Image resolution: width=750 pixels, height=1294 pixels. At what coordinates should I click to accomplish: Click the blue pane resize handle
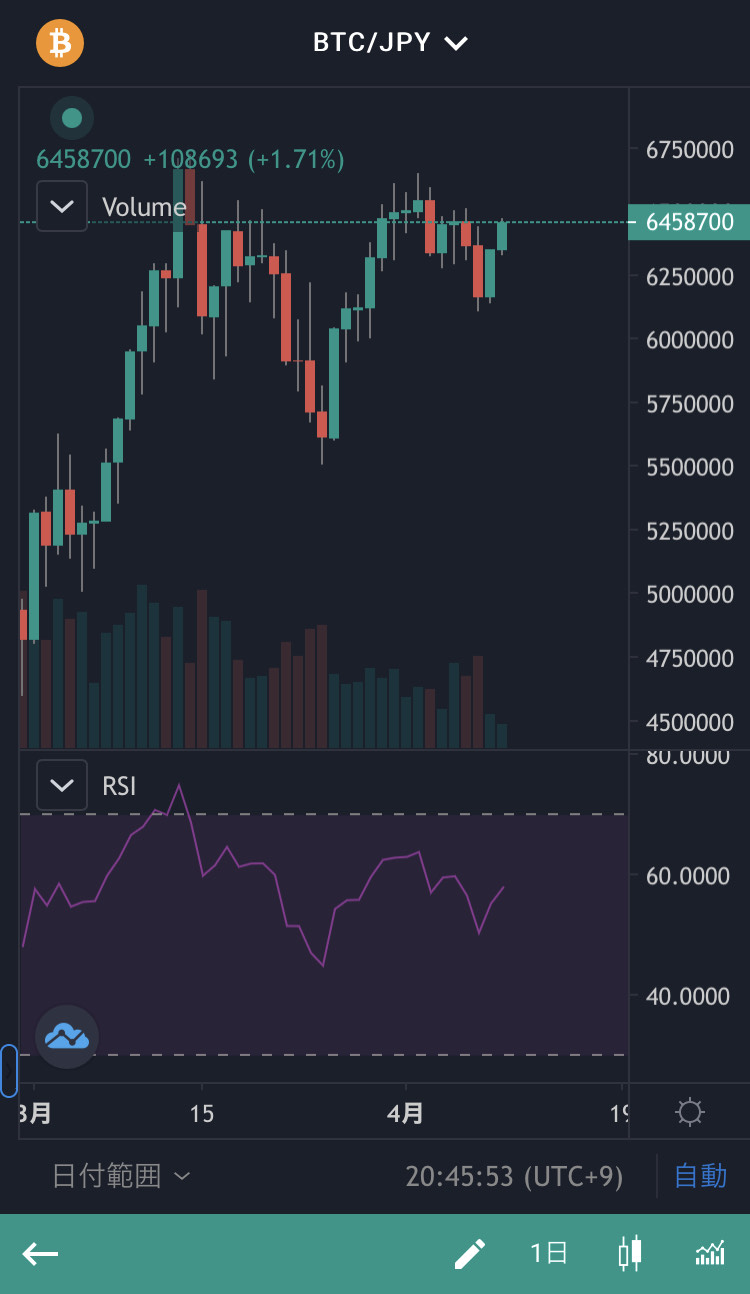pos(9,1070)
